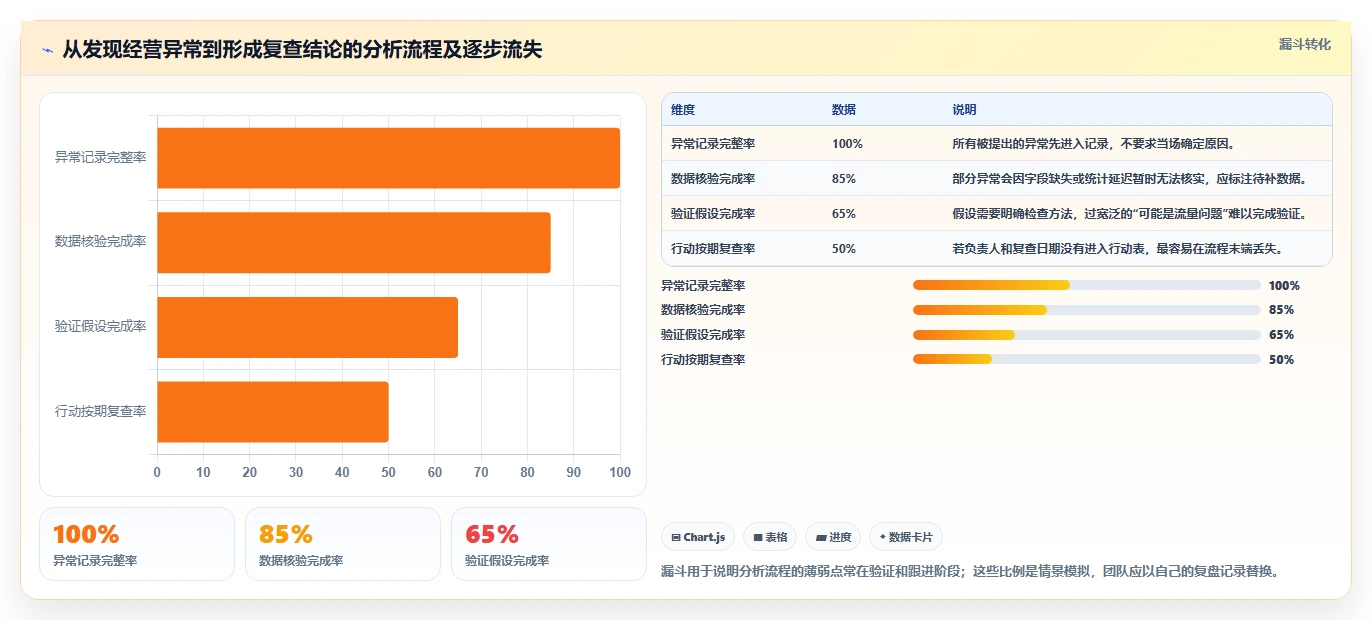Viewport: 1372px width, 620px height.
Task: Click the 0 tick on the chart x-axis
Action: (x=157, y=472)
